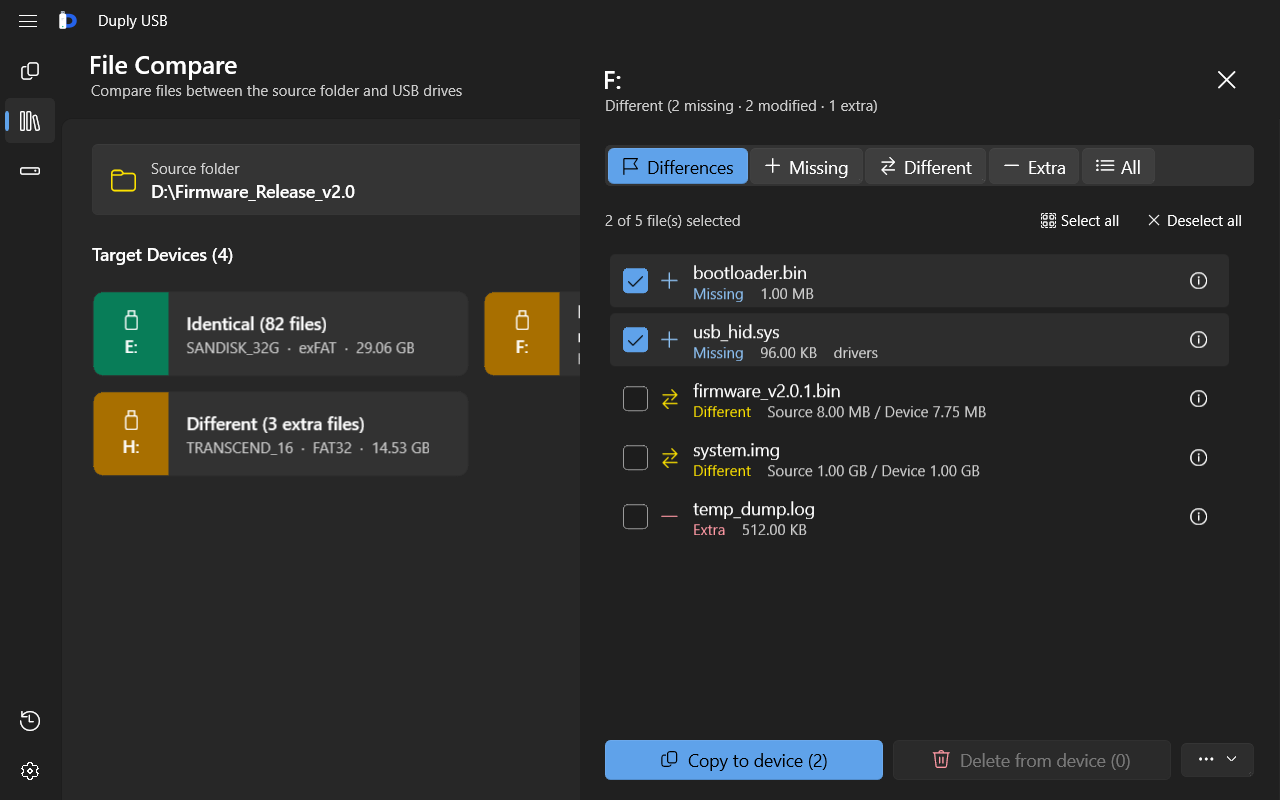Uncheck the usb_hid.sys checkbox
The image size is (1280, 800).
[635, 340]
